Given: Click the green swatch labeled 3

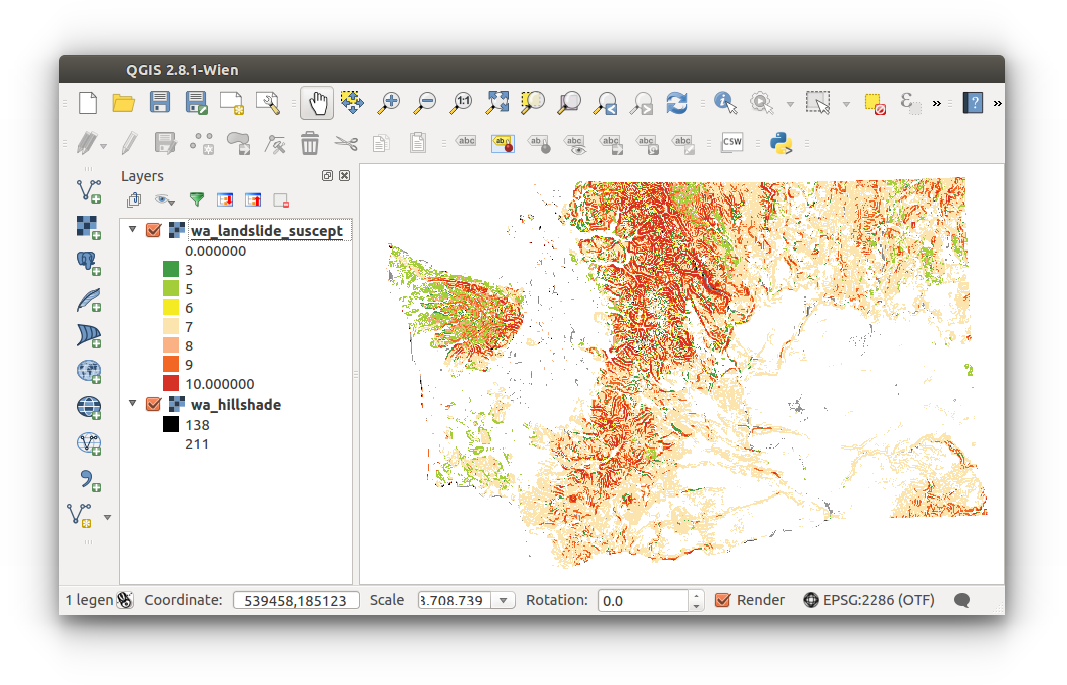Looking at the screenshot, I should tap(170, 269).
